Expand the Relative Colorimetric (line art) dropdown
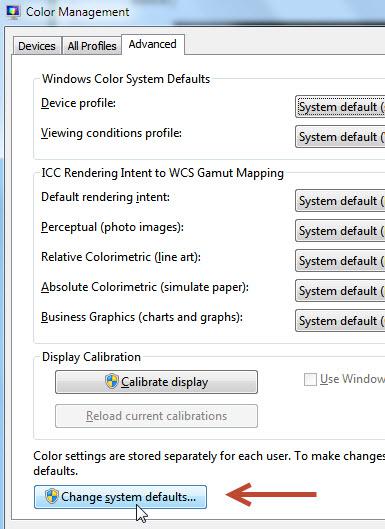The width and height of the screenshot is (385, 529). (x=340, y=261)
